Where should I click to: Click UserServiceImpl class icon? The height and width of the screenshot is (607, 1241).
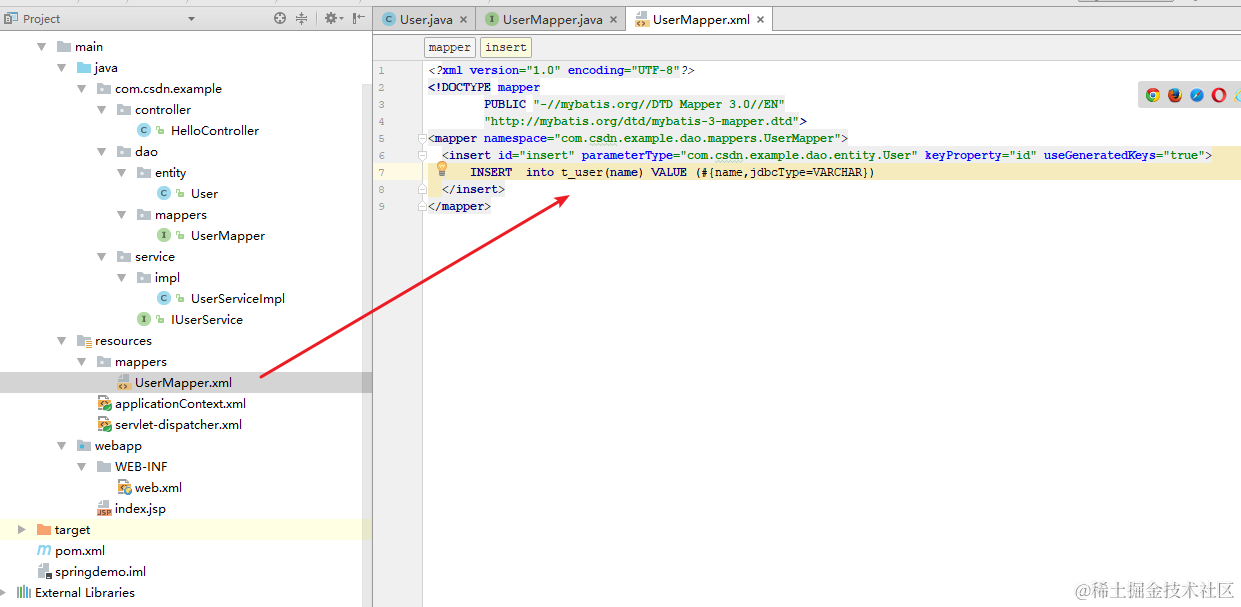coord(164,298)
